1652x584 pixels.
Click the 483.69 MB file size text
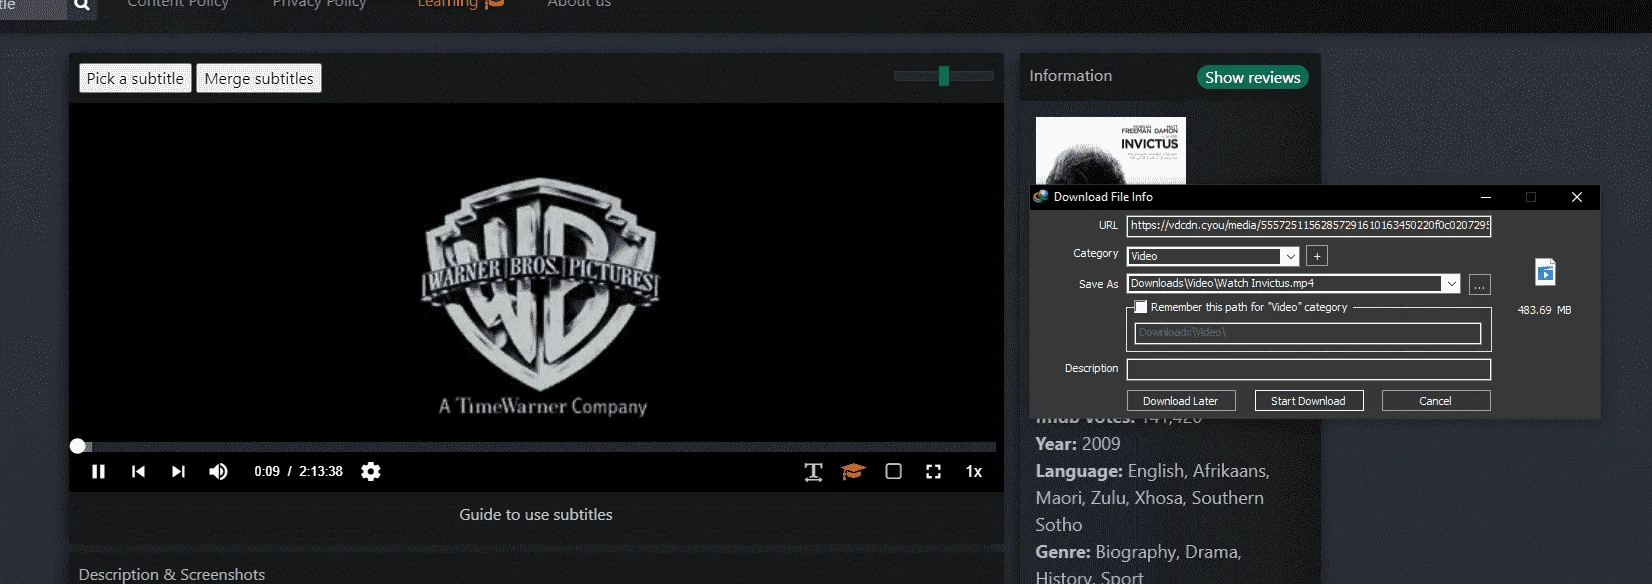point(1545,310)
